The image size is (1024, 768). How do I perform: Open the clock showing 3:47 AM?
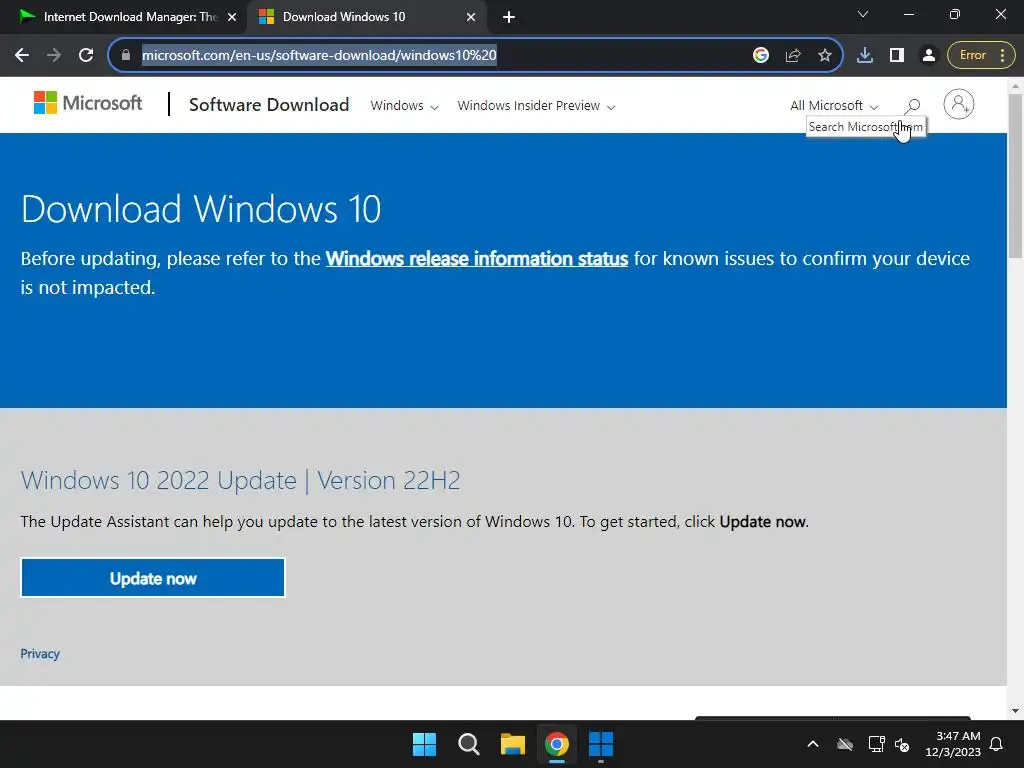953,744
